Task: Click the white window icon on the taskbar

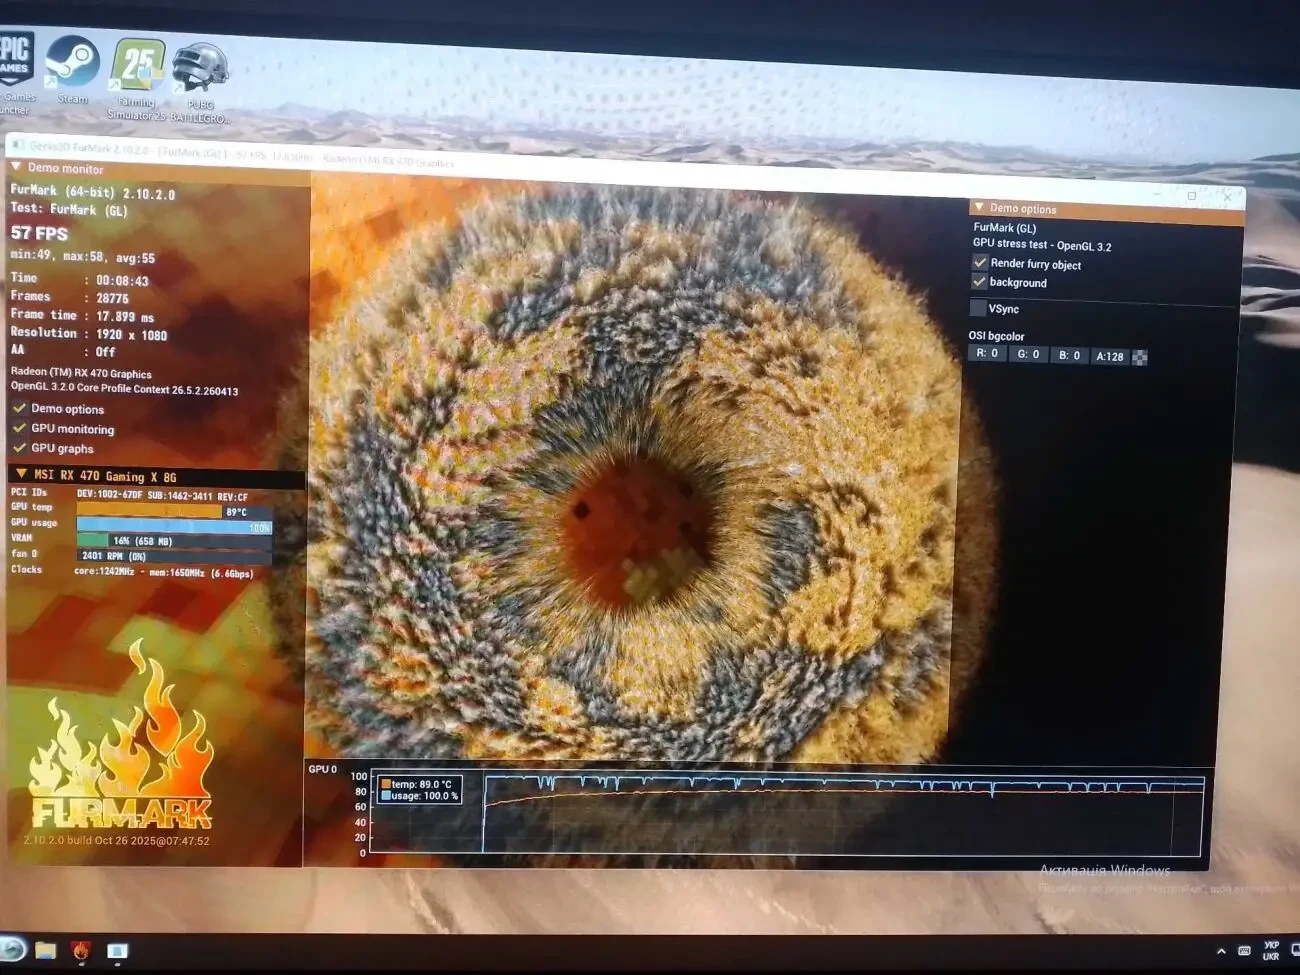Action: tap(117, 950)
